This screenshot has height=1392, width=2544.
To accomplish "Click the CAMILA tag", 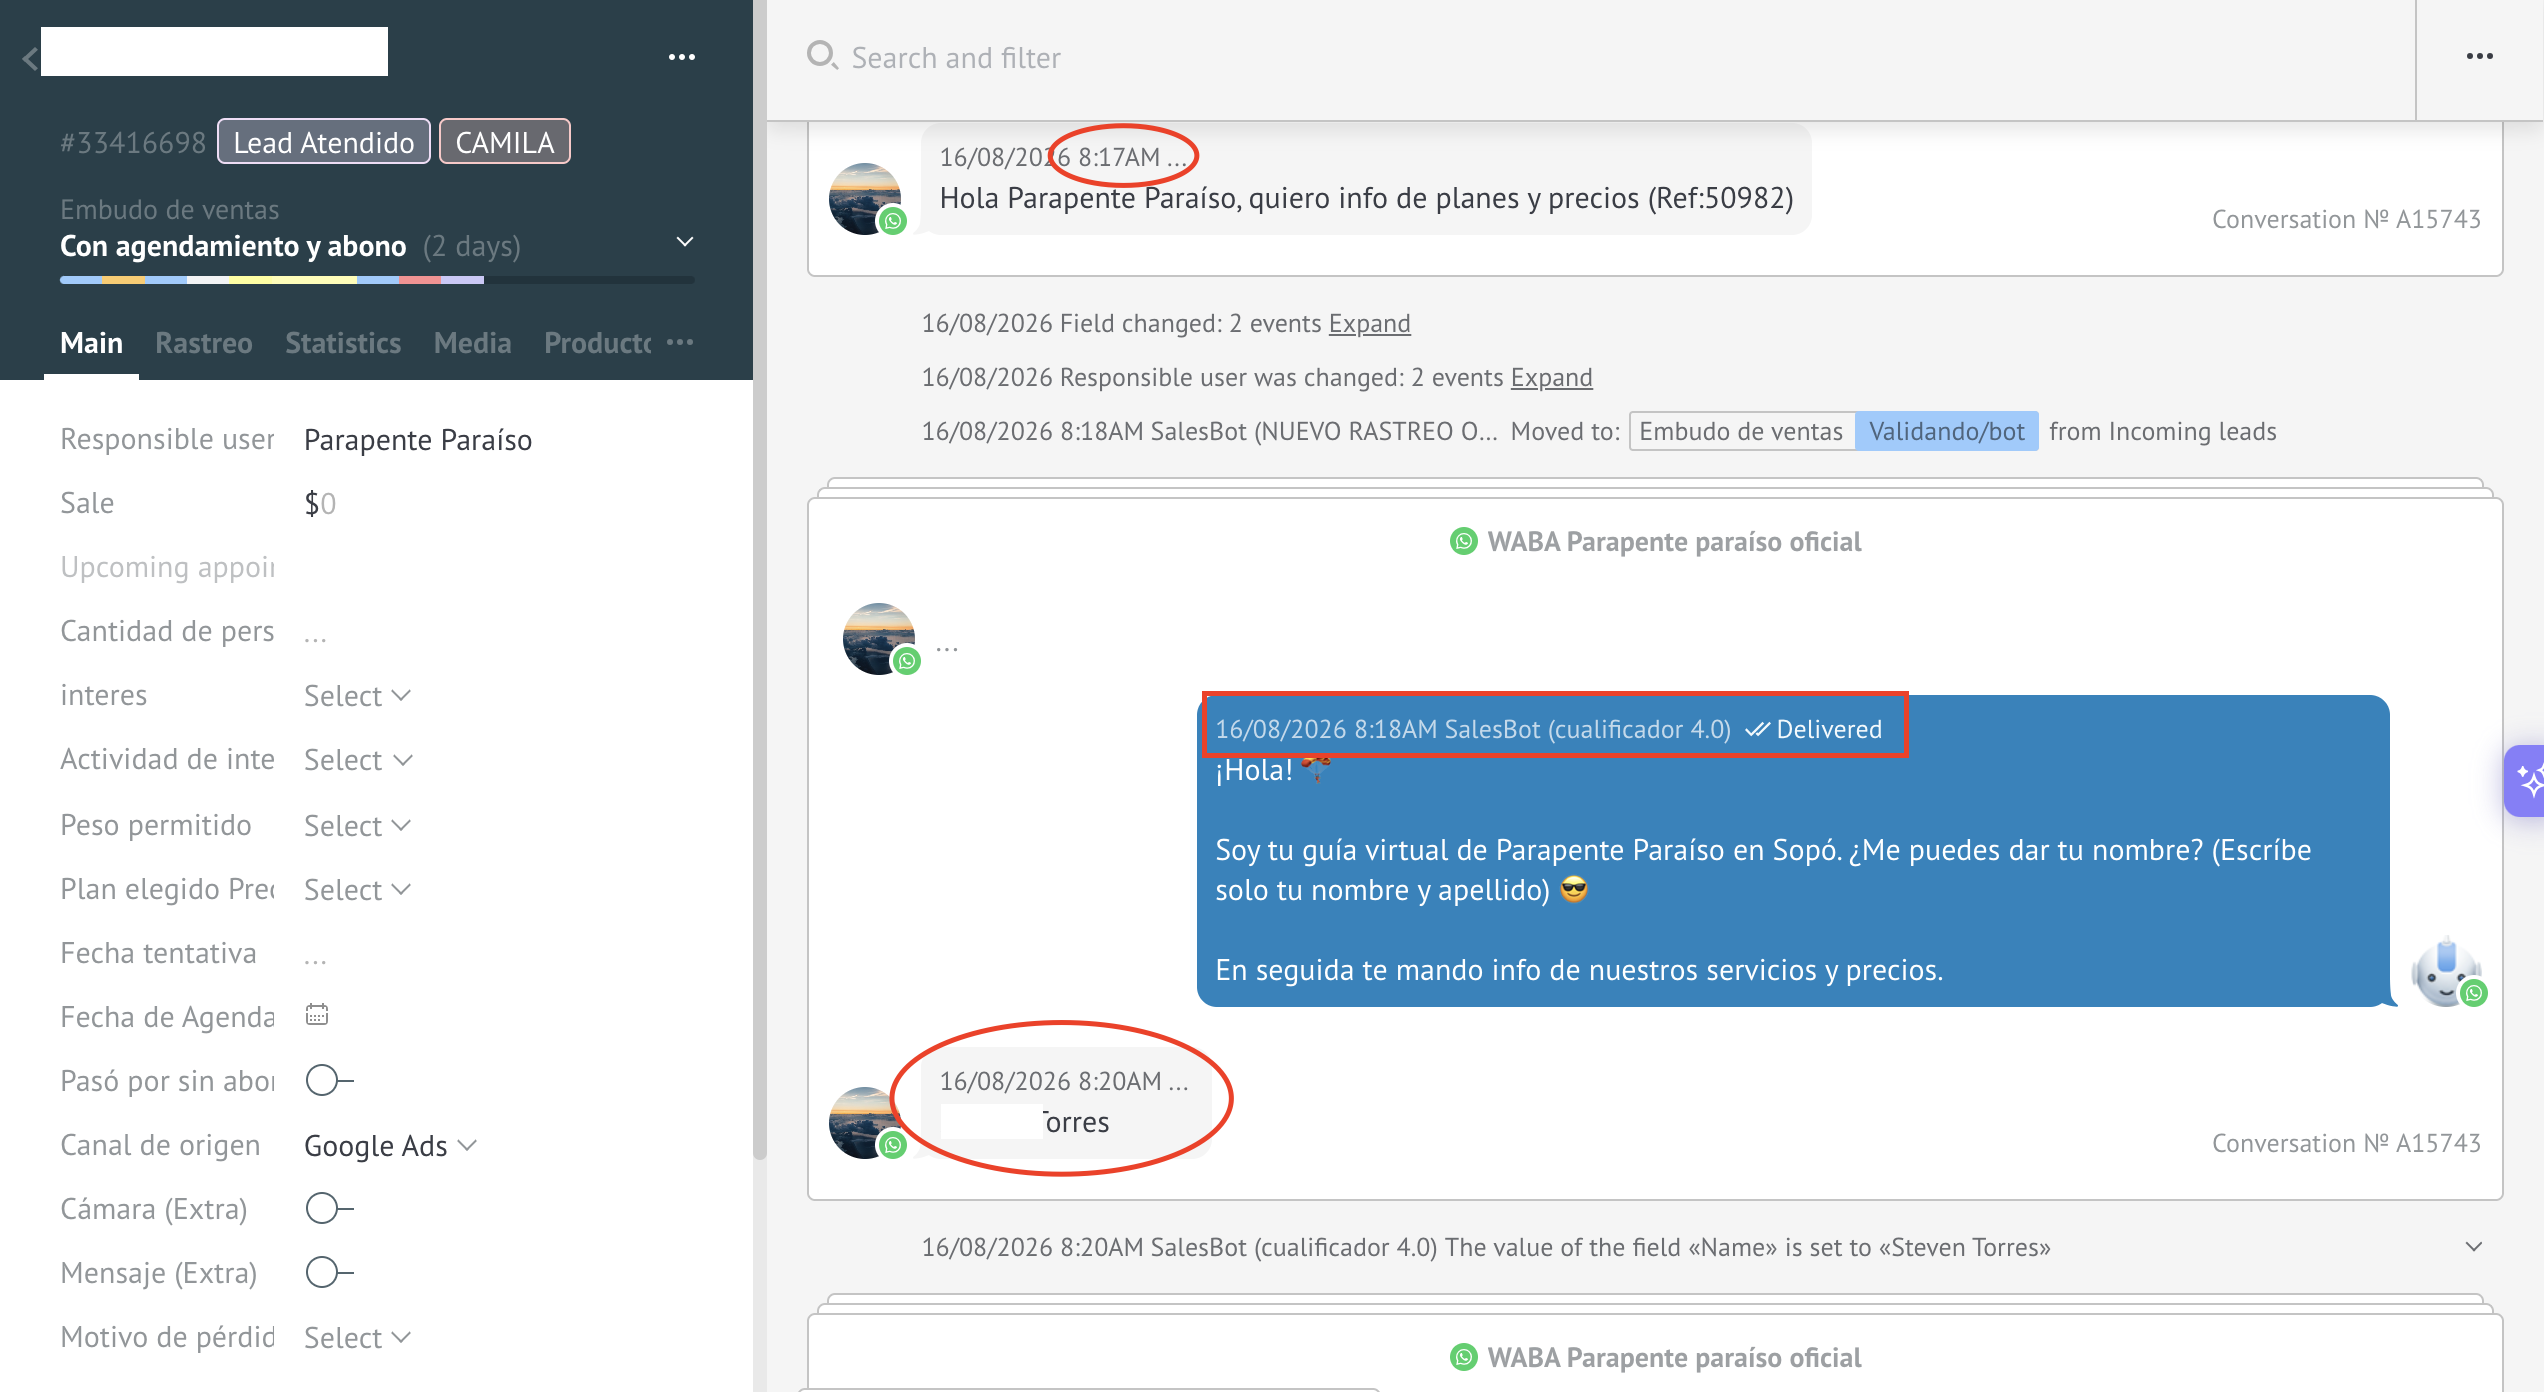I will (505, 142).
